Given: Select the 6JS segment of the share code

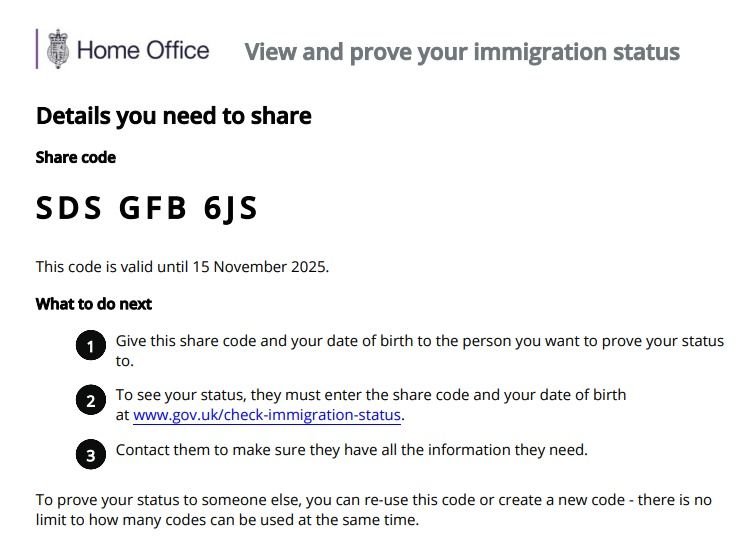Looking at the screenshot, I should [231, 209].
